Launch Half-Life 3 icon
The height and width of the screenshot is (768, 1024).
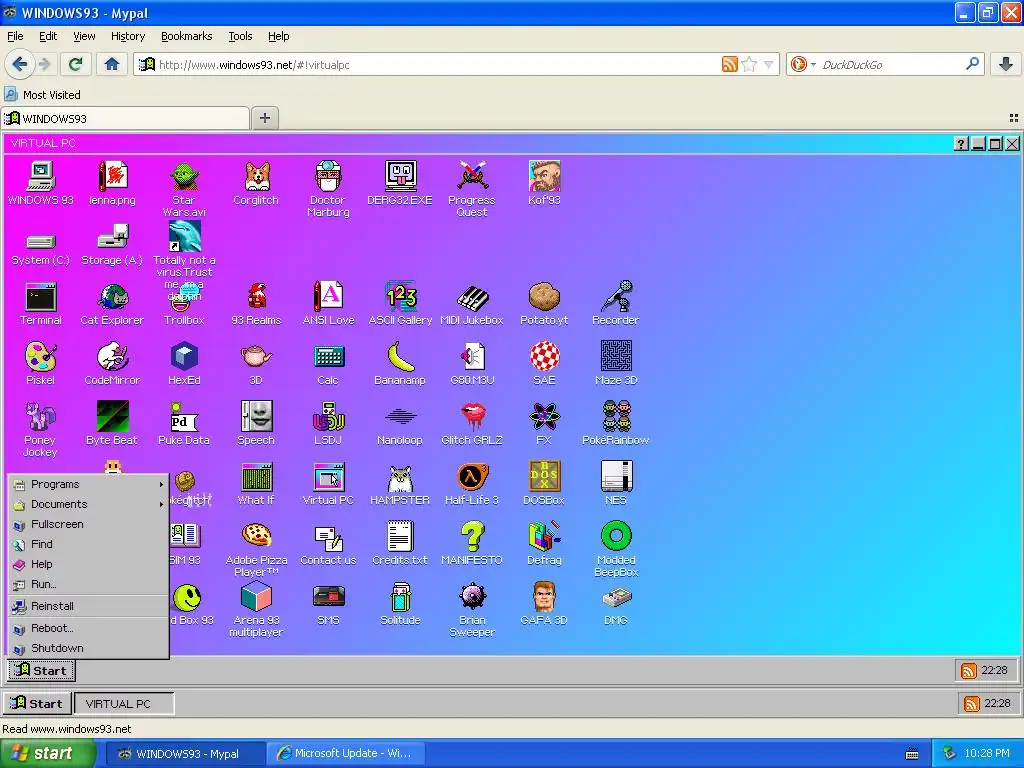(472, 484)
